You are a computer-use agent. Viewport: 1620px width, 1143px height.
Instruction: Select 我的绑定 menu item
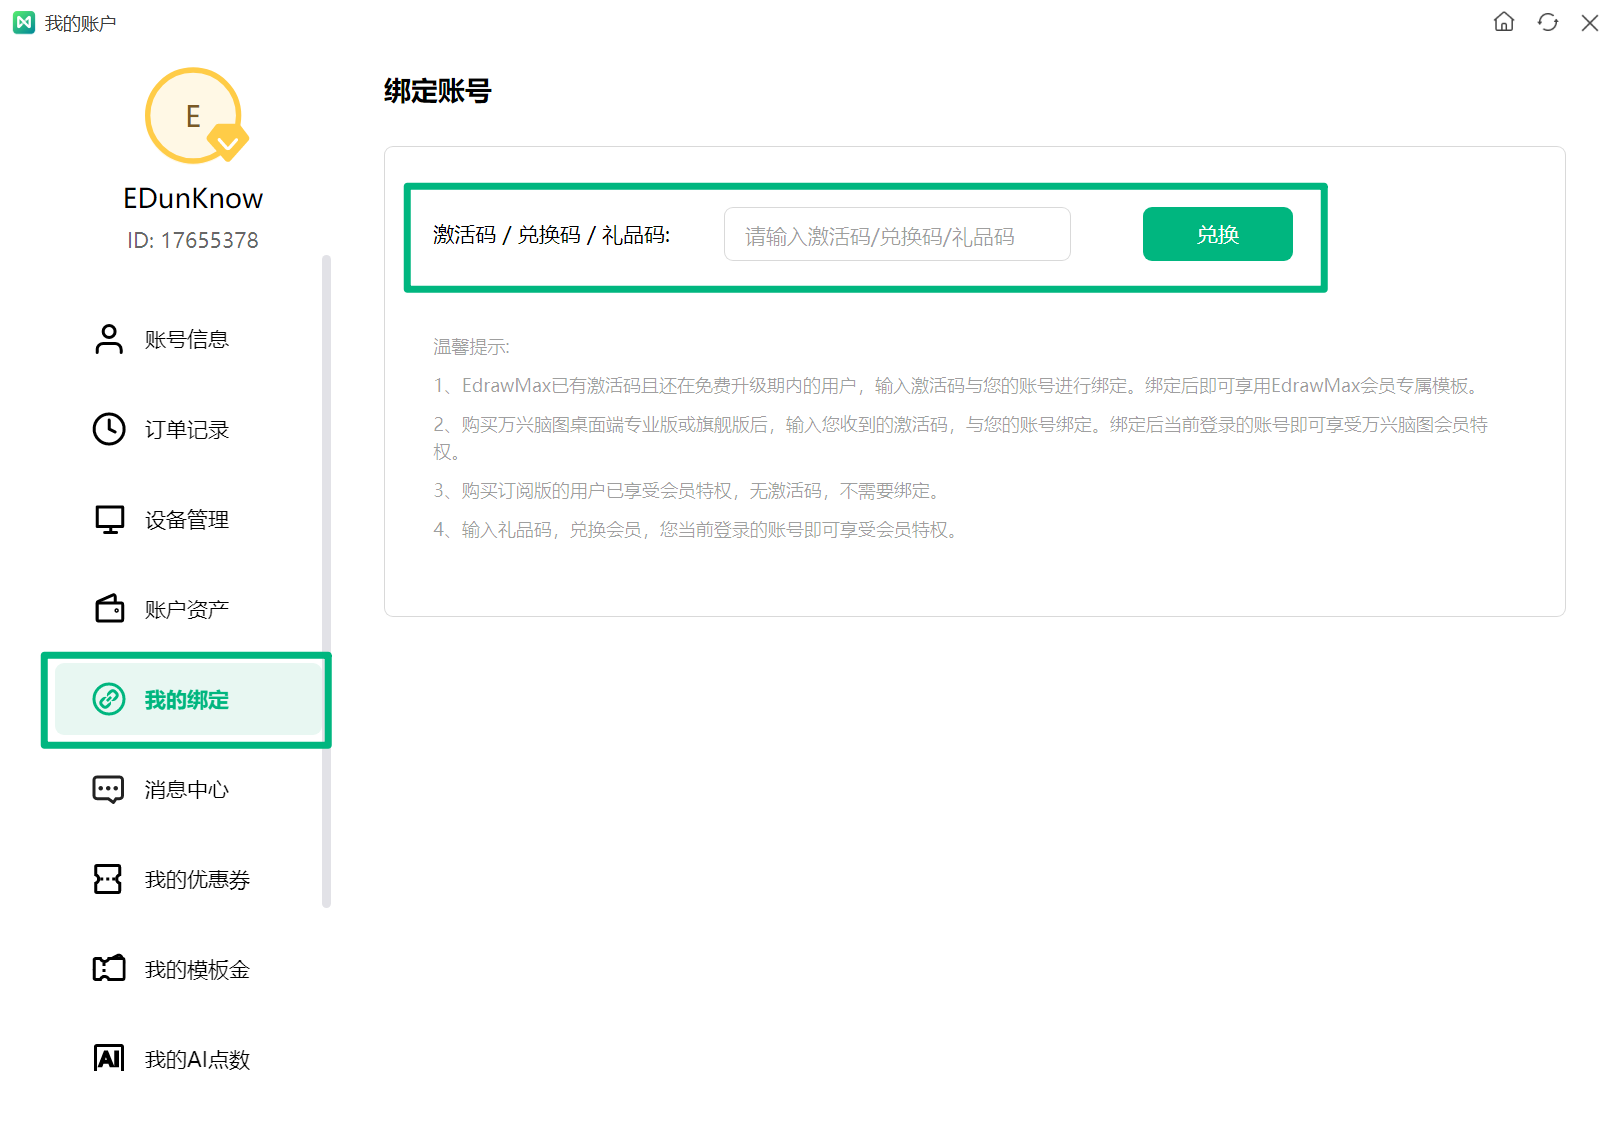point(188,699)
